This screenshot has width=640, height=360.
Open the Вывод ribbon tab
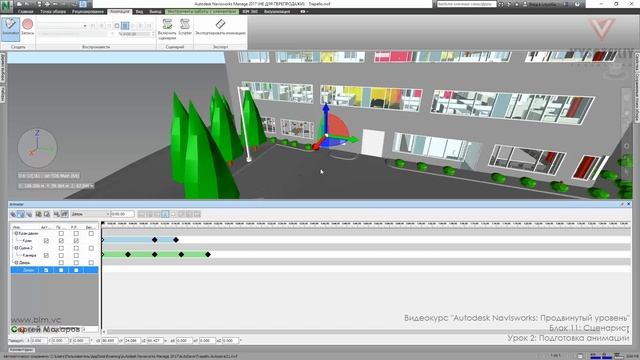click(x=155, y=12)
